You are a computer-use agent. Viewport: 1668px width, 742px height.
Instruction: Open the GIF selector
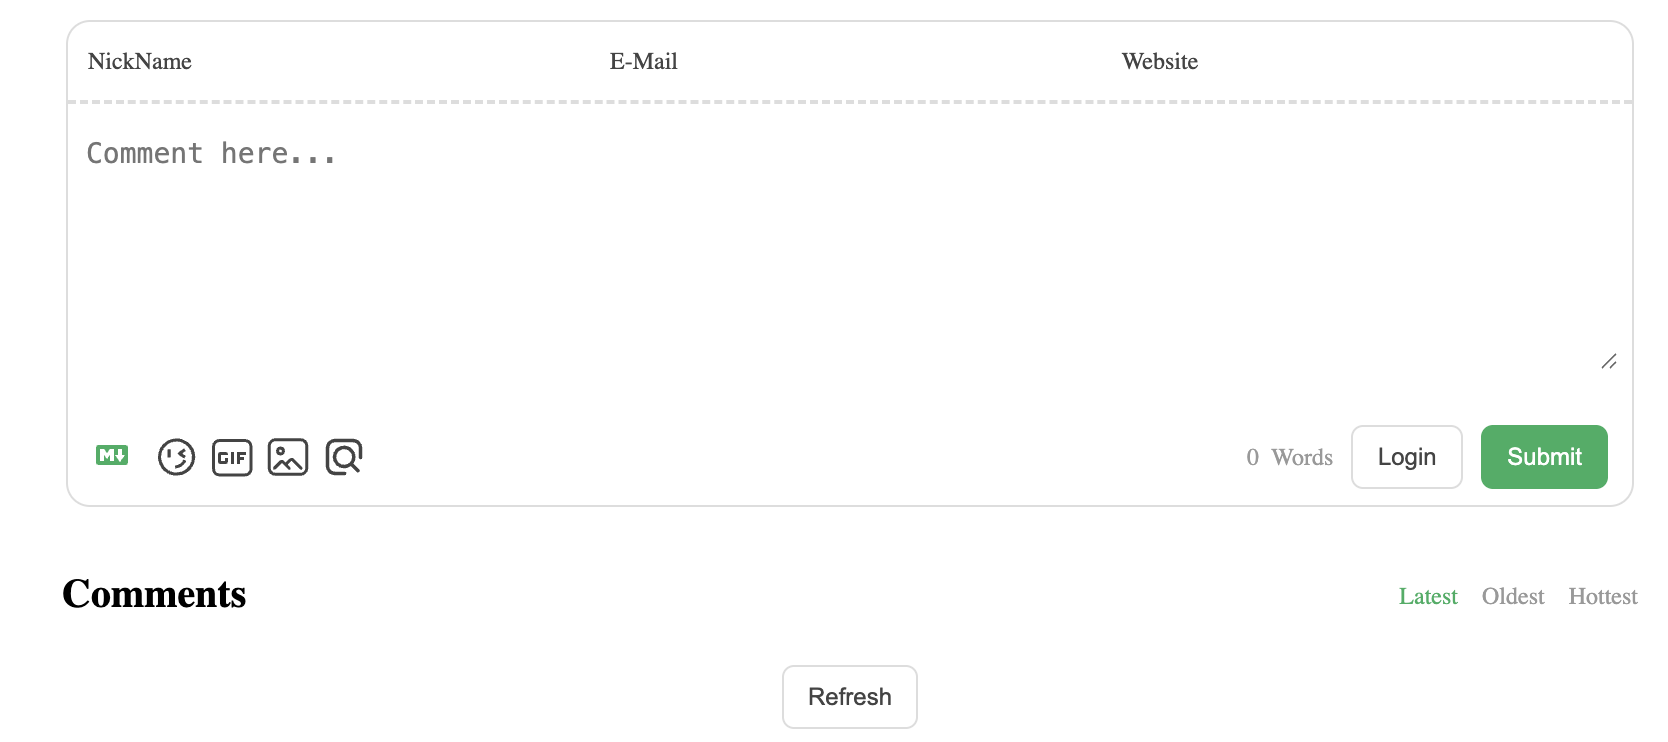(232, 457)
